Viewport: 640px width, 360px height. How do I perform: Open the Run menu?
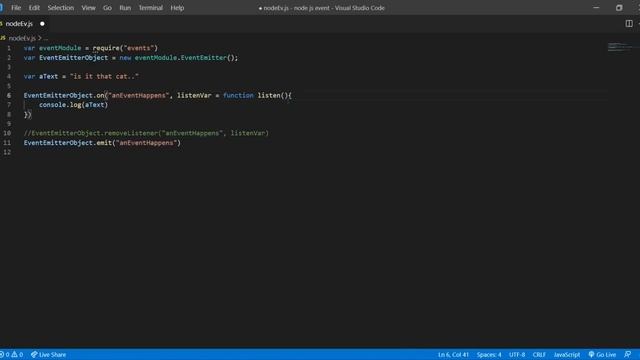125,8
